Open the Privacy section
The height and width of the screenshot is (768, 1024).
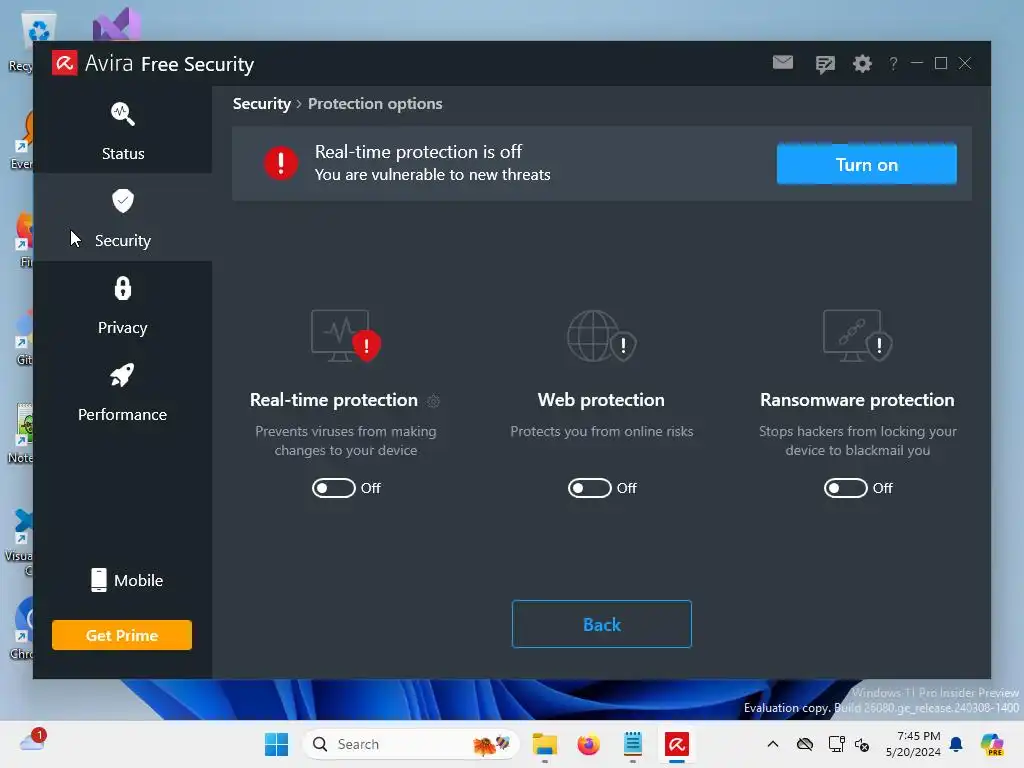pyautogui.click(x=123, y=305)
